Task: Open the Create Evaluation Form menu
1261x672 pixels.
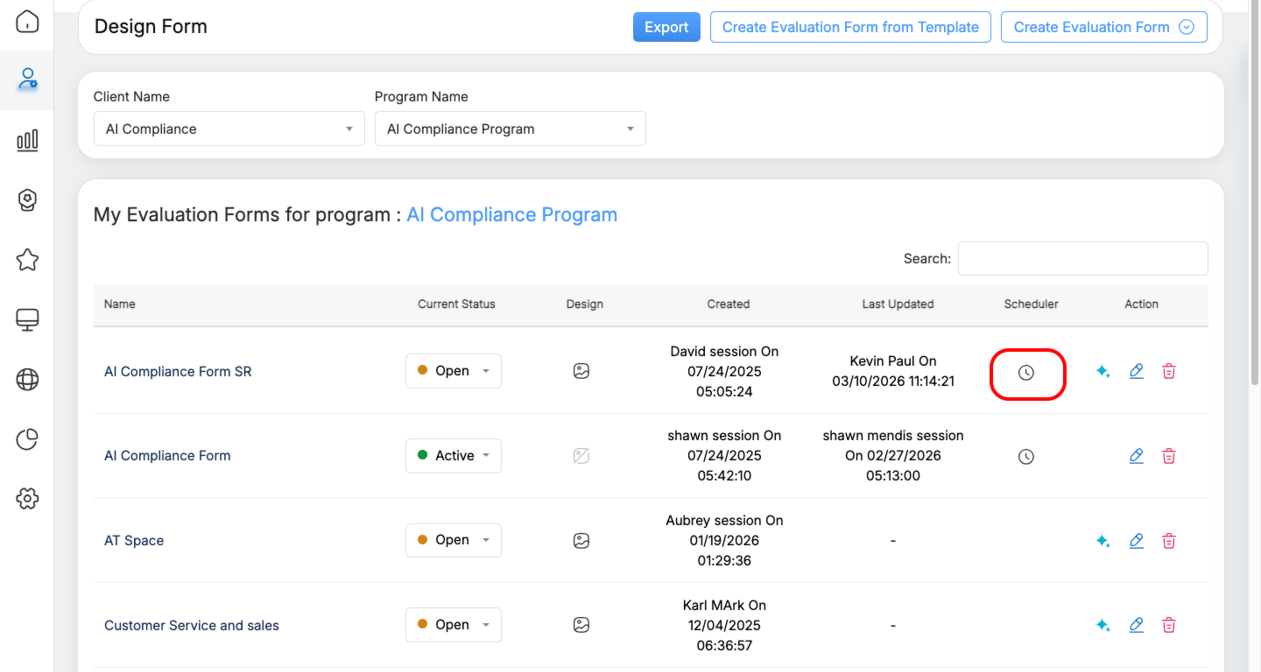Action: [1103, 27]
